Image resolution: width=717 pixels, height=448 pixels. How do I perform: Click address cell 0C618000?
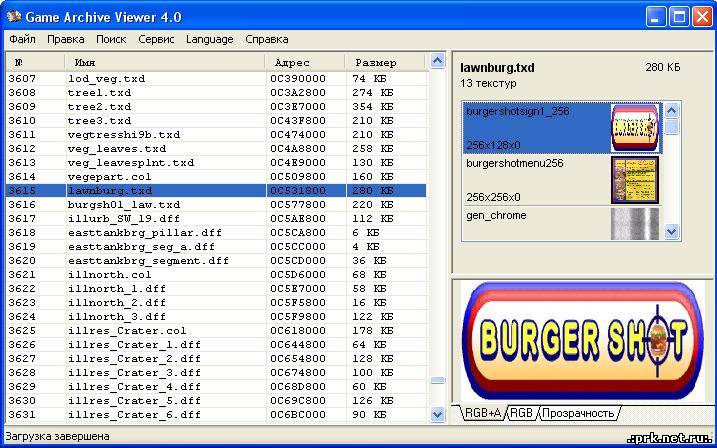[x=298, y=331]
